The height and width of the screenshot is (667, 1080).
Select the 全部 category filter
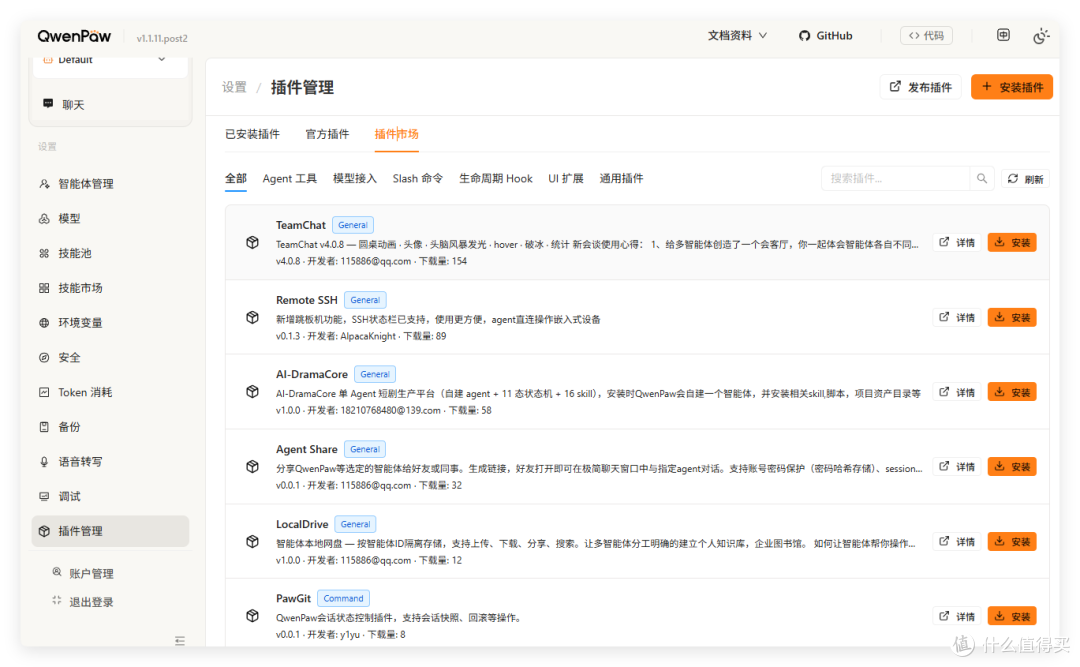tap(236, 178)
